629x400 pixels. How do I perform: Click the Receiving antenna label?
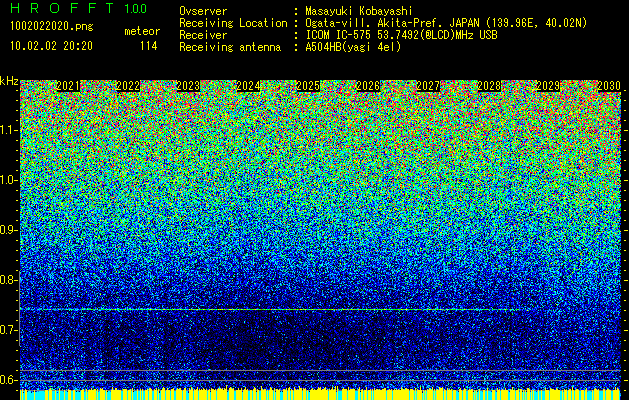(230, 47)
